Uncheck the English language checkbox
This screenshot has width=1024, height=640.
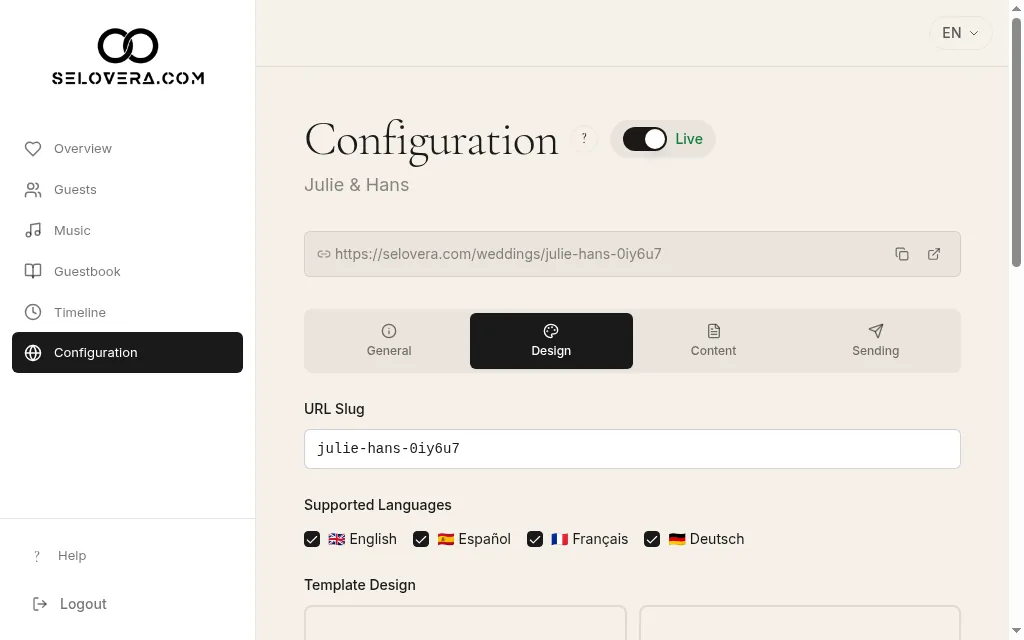coord(312,539)
